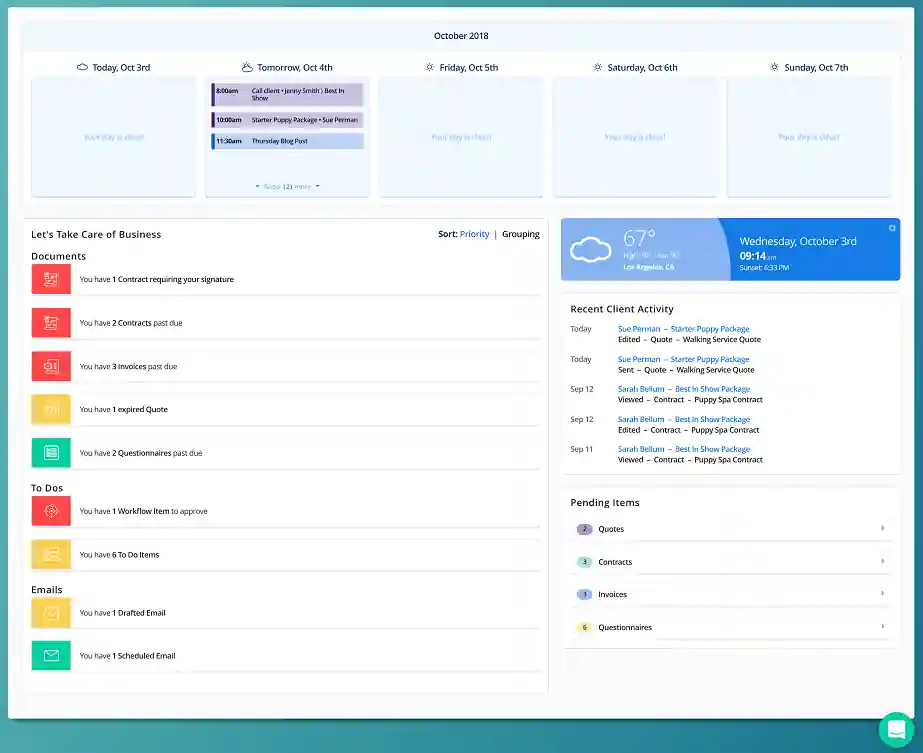This screenshot has width=923, height=753.
Task: Open 3 Invoices past due item
Action: coord(286,366)
